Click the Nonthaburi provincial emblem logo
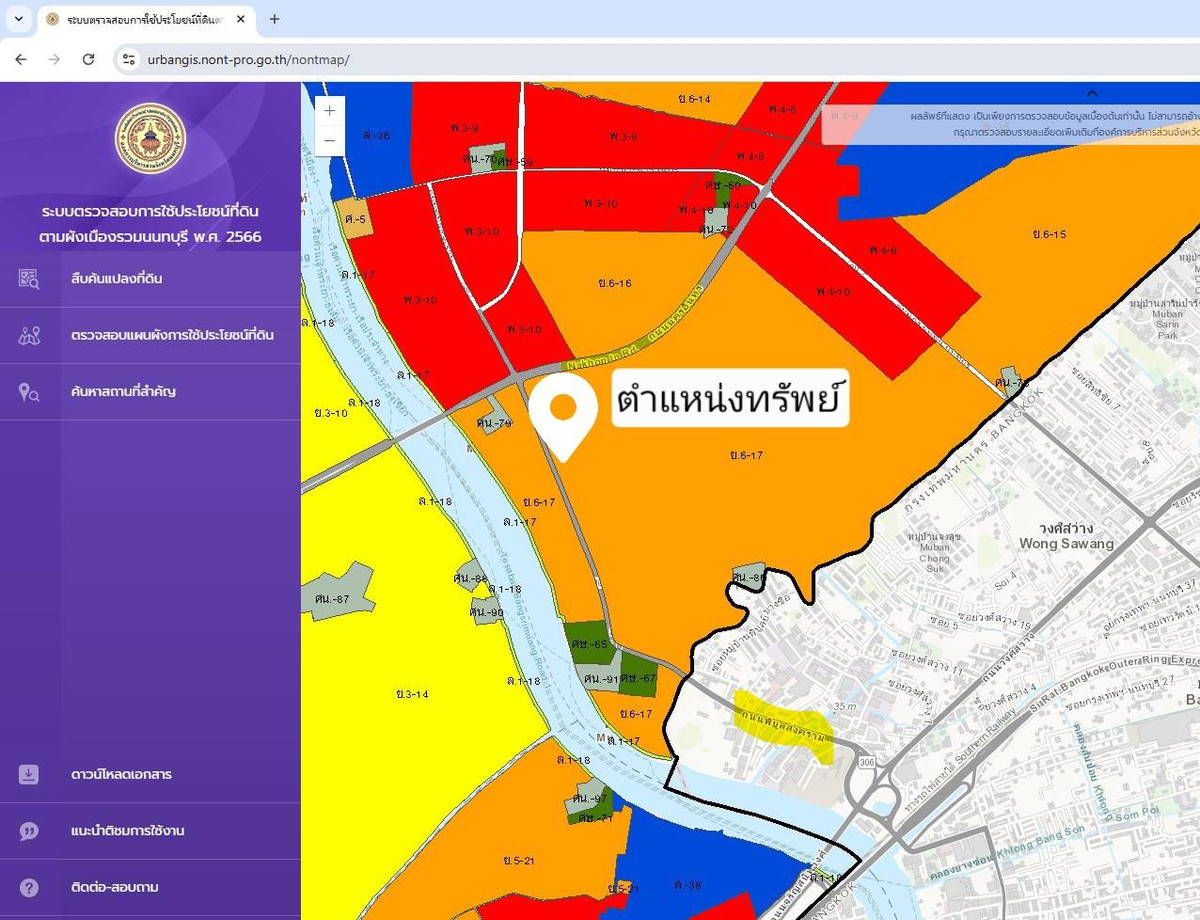This screenshot has width=1200, height=920. 150,138
